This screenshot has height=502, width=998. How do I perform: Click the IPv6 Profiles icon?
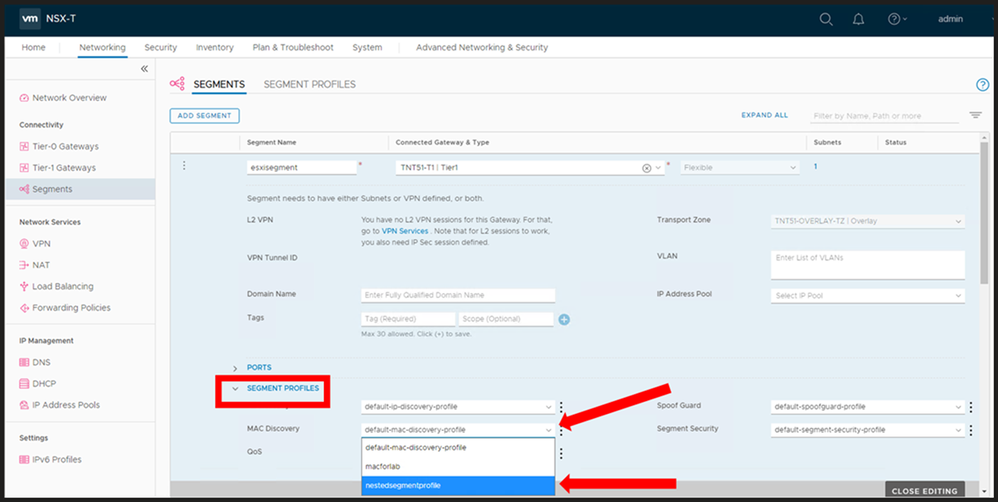tap(24, 459)
